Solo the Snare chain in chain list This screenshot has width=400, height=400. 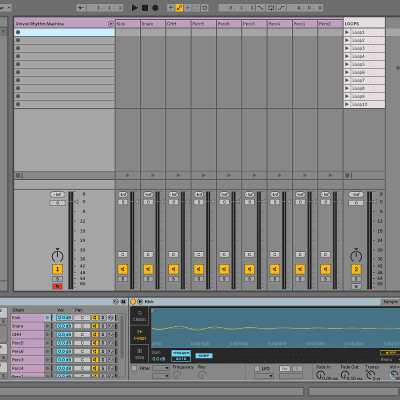[103, 326]
